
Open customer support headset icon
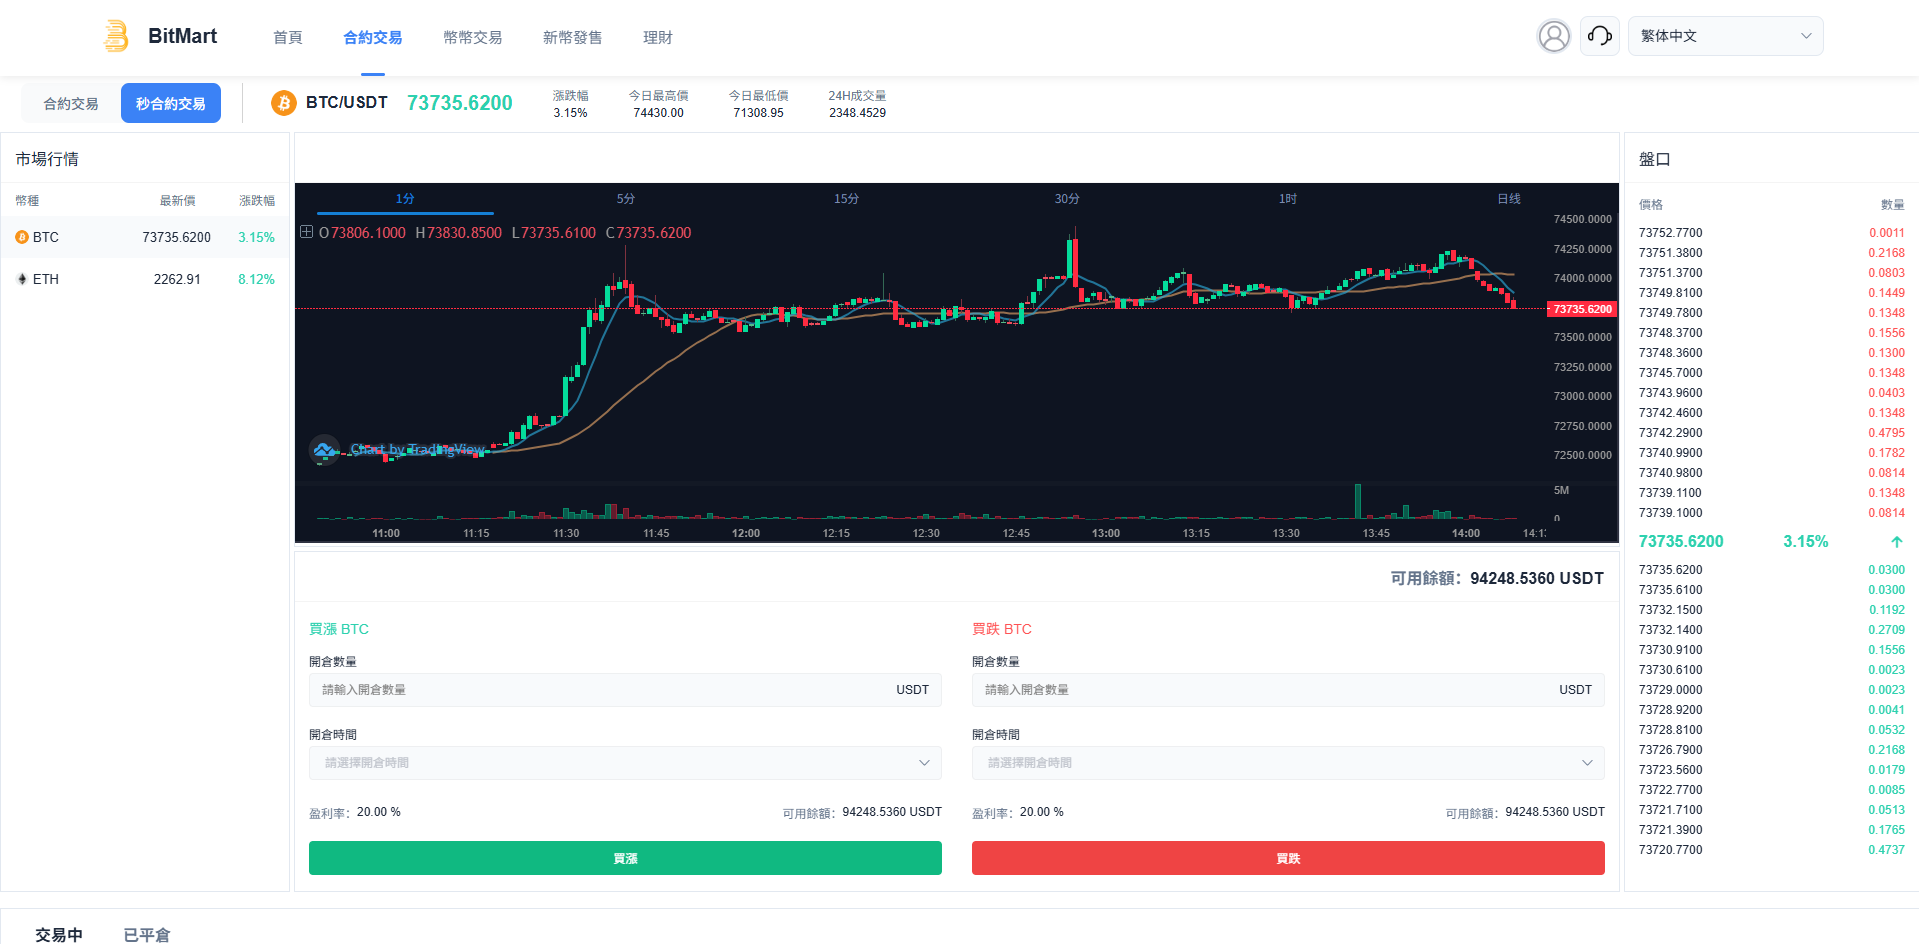(1599, 36)
